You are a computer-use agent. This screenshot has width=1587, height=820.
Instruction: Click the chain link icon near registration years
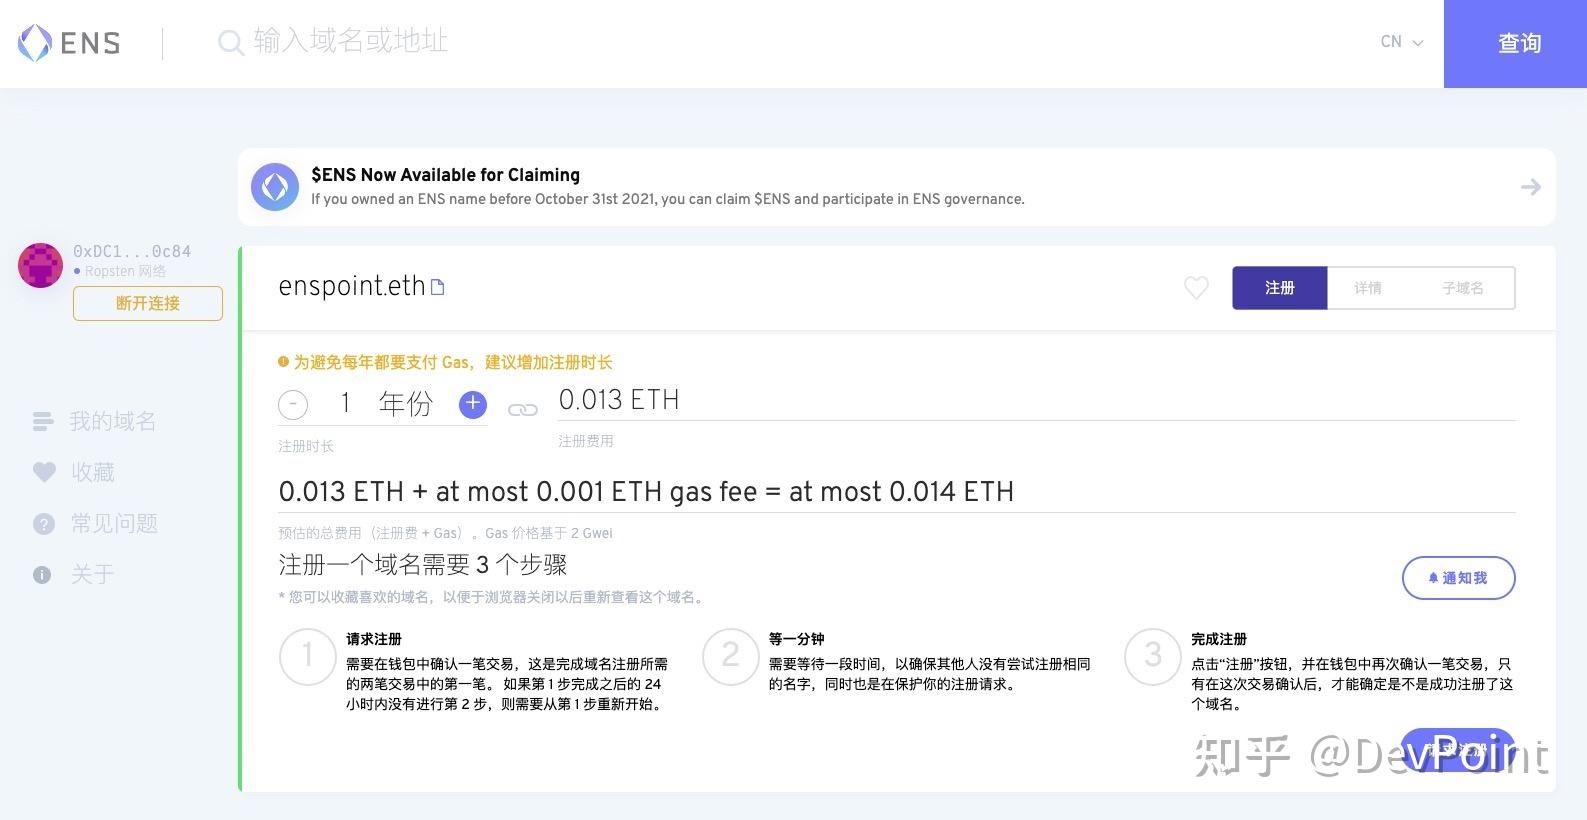[x=522, y=409]
